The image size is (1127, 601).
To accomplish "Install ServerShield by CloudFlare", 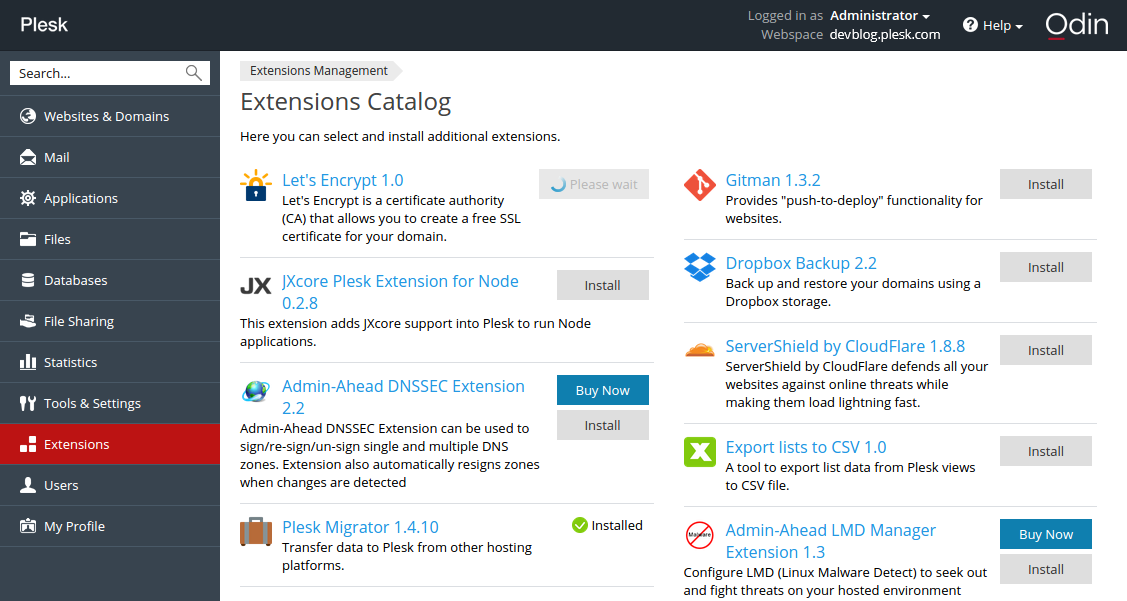I will [x=1045, y=350].
